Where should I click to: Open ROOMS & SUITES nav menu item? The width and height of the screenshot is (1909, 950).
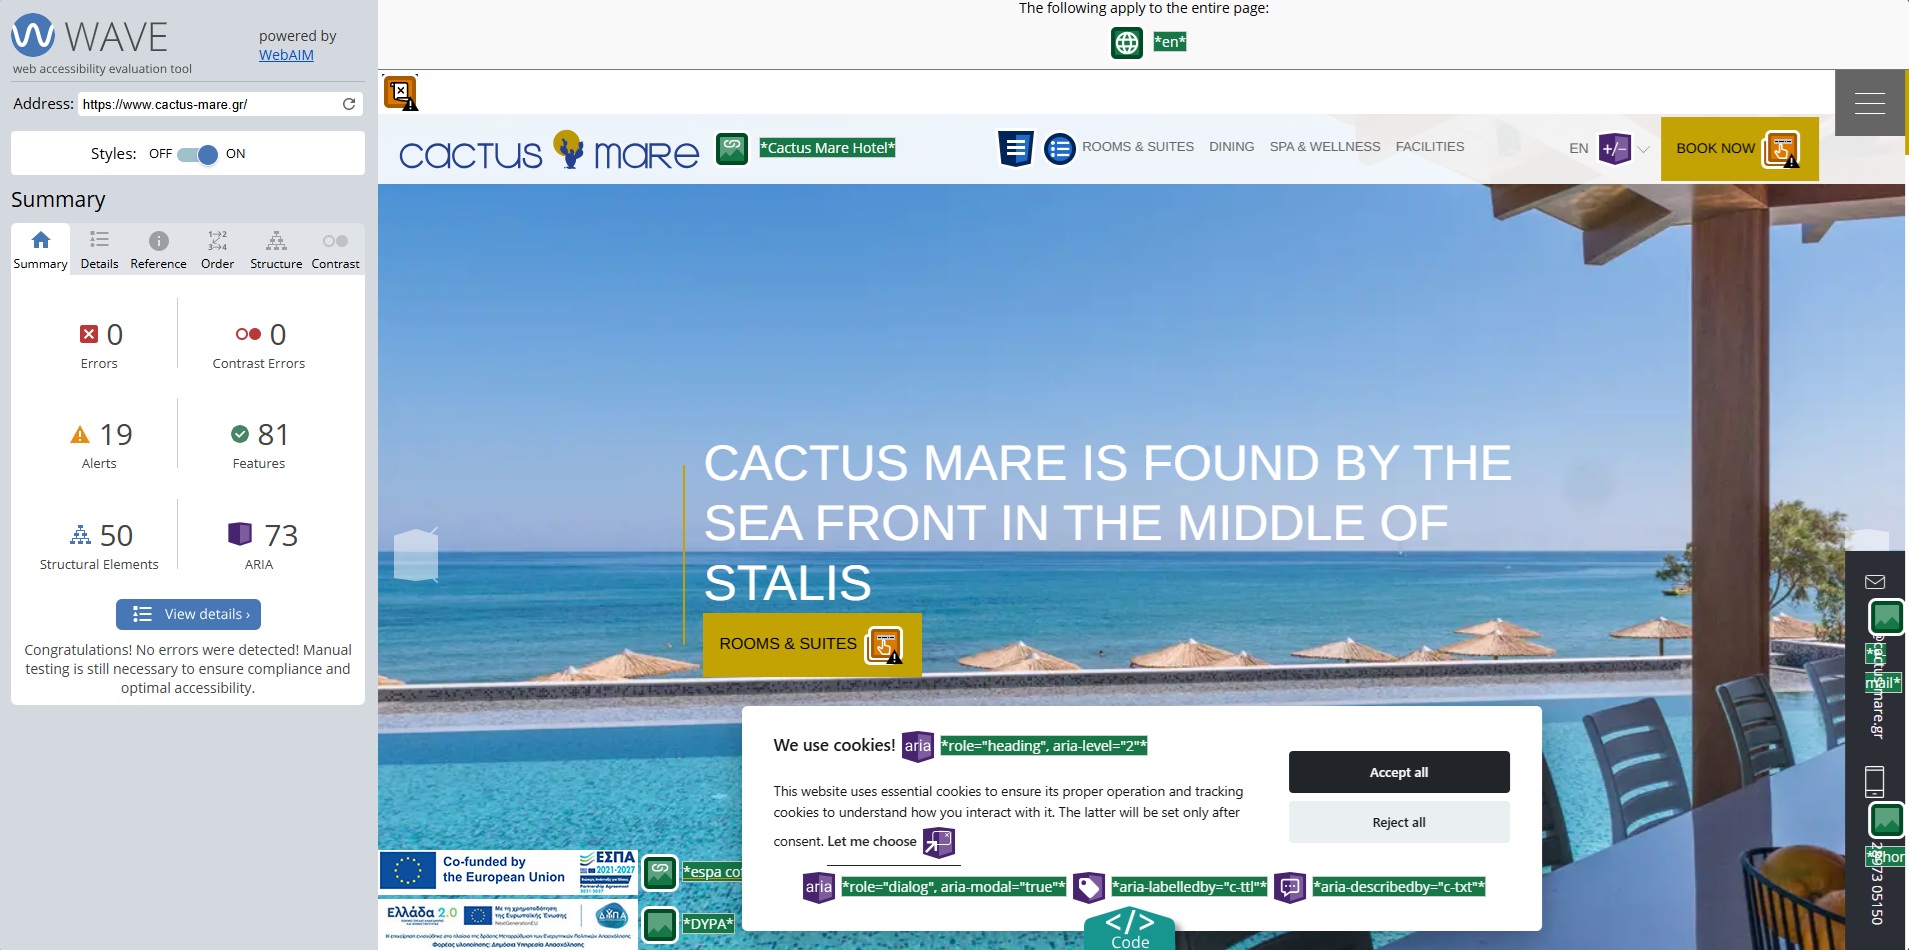pos(1138,147)
